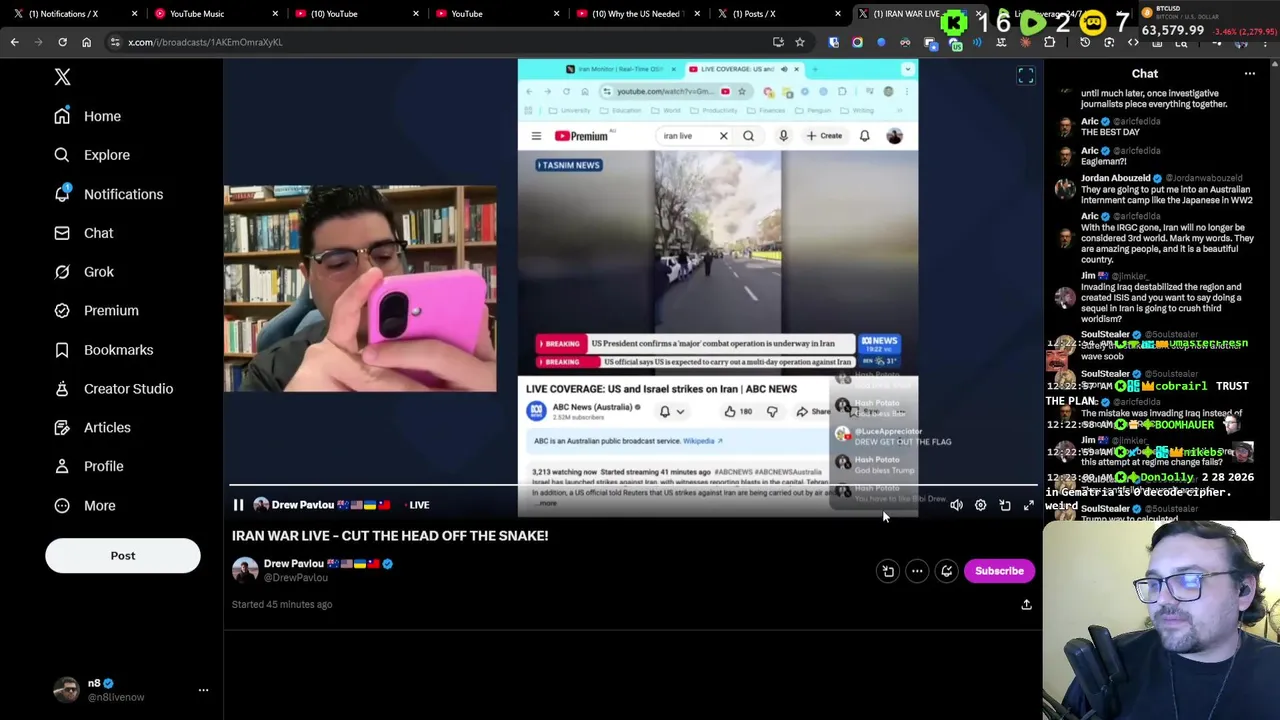The height and width of the screenshot is (720, 1280).
Task: Click the Profile icon in the sidebar
Action: [62, 466]
